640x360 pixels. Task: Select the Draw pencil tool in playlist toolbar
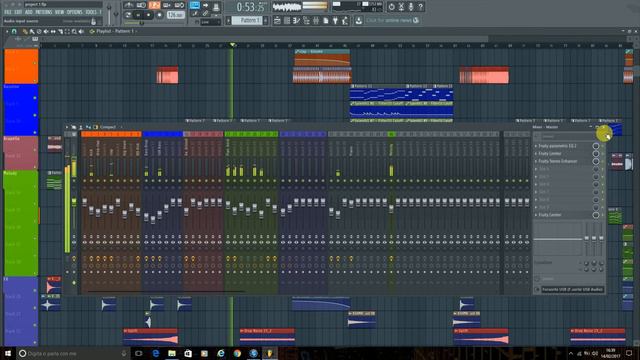pos(25,31)
